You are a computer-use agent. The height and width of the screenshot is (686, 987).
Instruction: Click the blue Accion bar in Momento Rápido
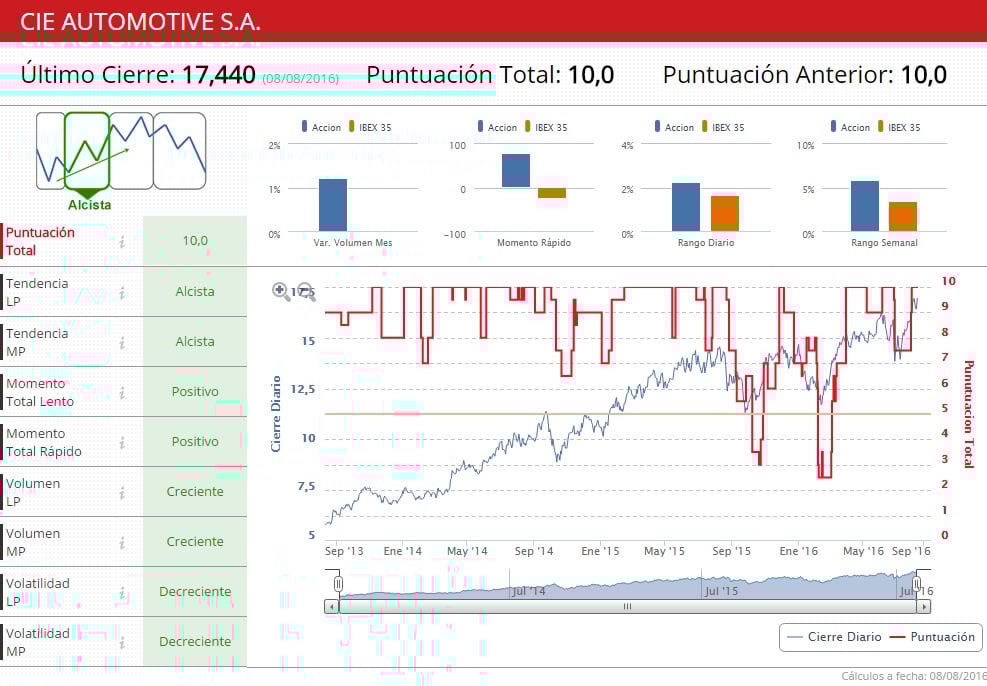click(x=516, y=171)
